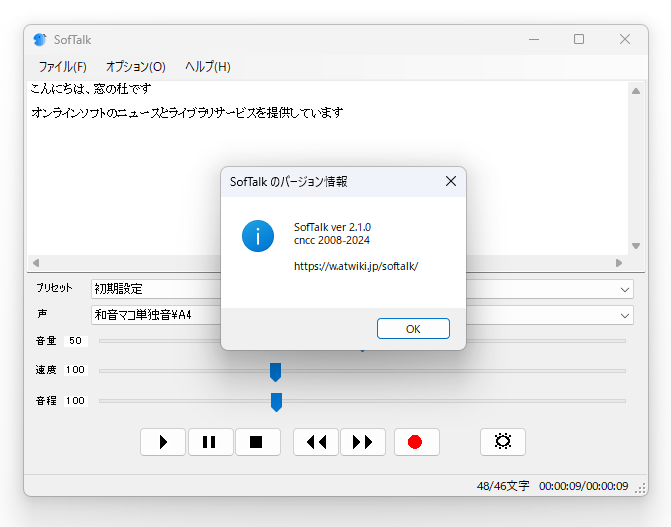Image resolution: width=671 pixels, height=527 pixels.
Task: Click the blue info icon in the dialog
Action: click(x=258, y=236)
